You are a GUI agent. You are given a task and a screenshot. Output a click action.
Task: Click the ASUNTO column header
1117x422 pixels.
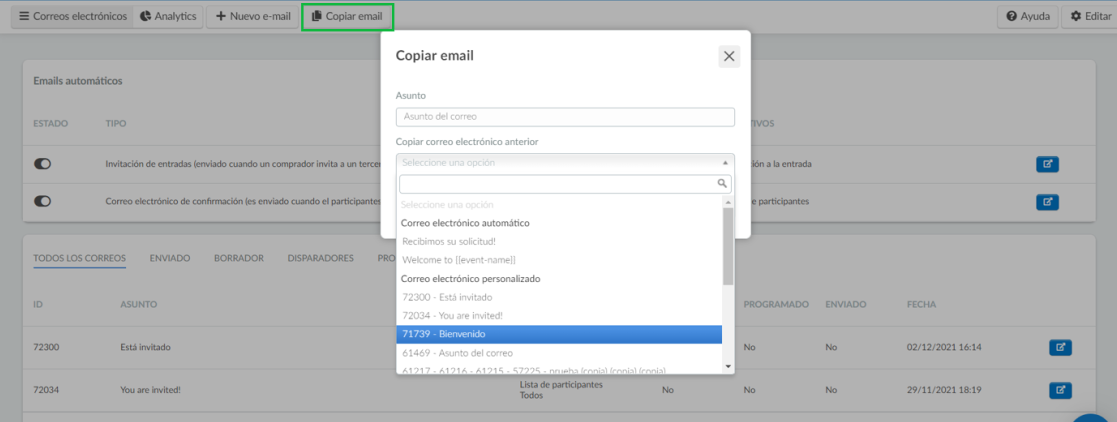139,304
